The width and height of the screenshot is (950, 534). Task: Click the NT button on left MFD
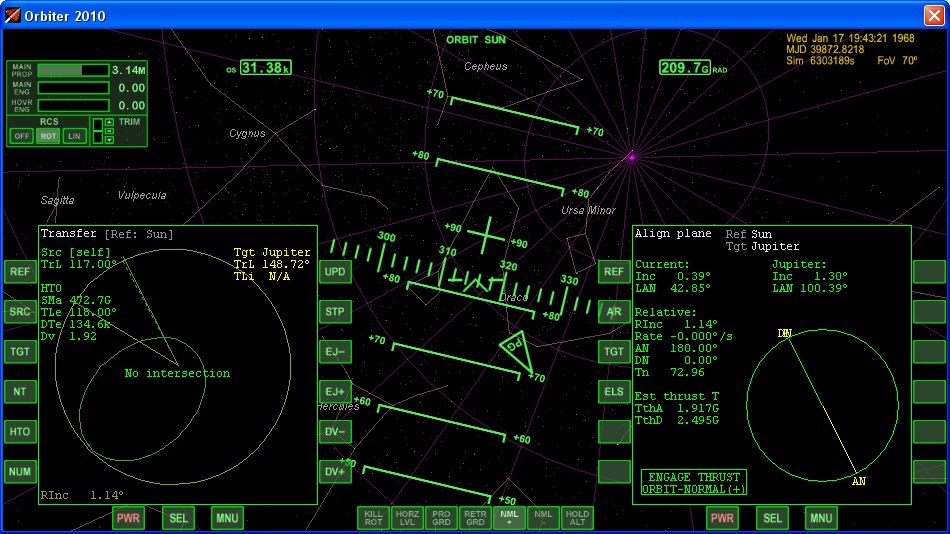tap(19, 392)
